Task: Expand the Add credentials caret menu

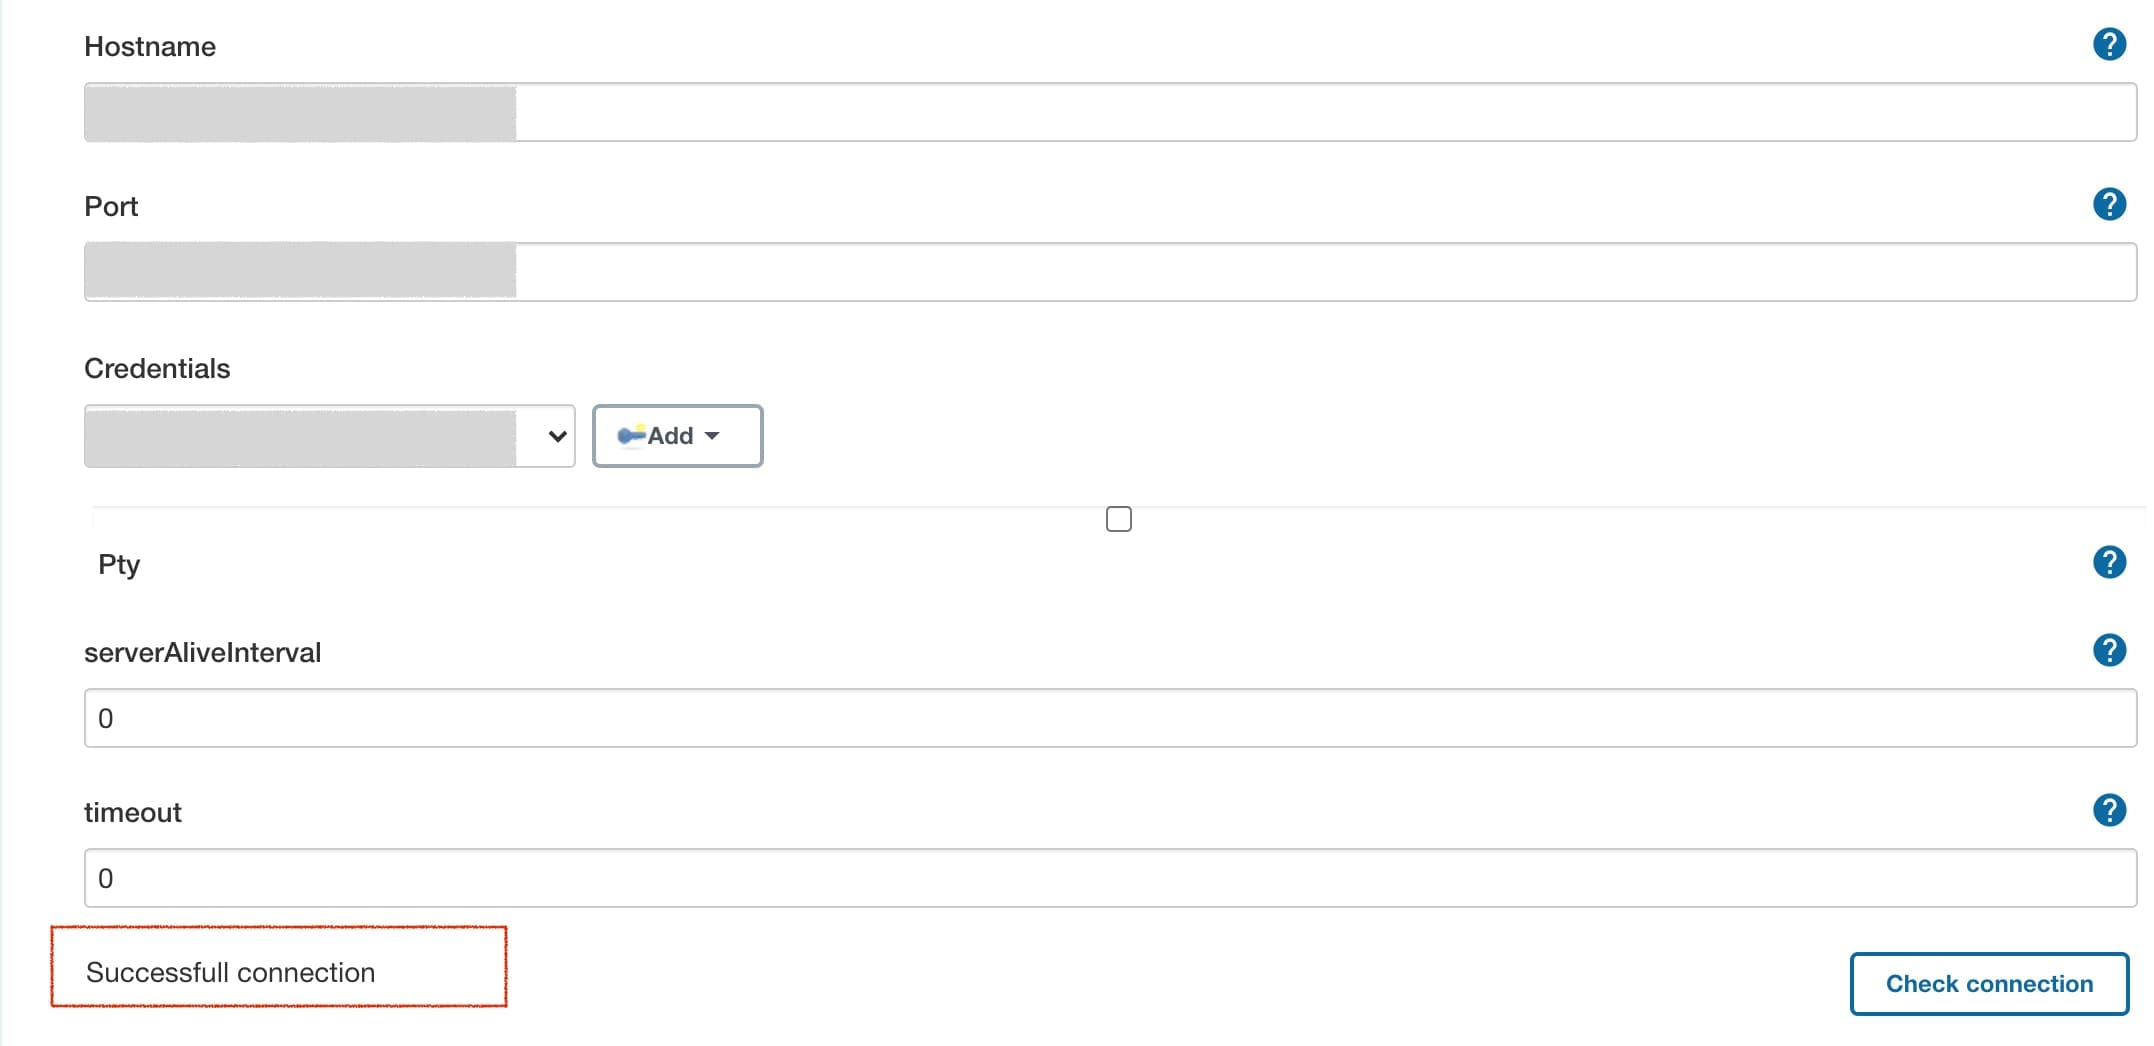Action: click(712, 436)
